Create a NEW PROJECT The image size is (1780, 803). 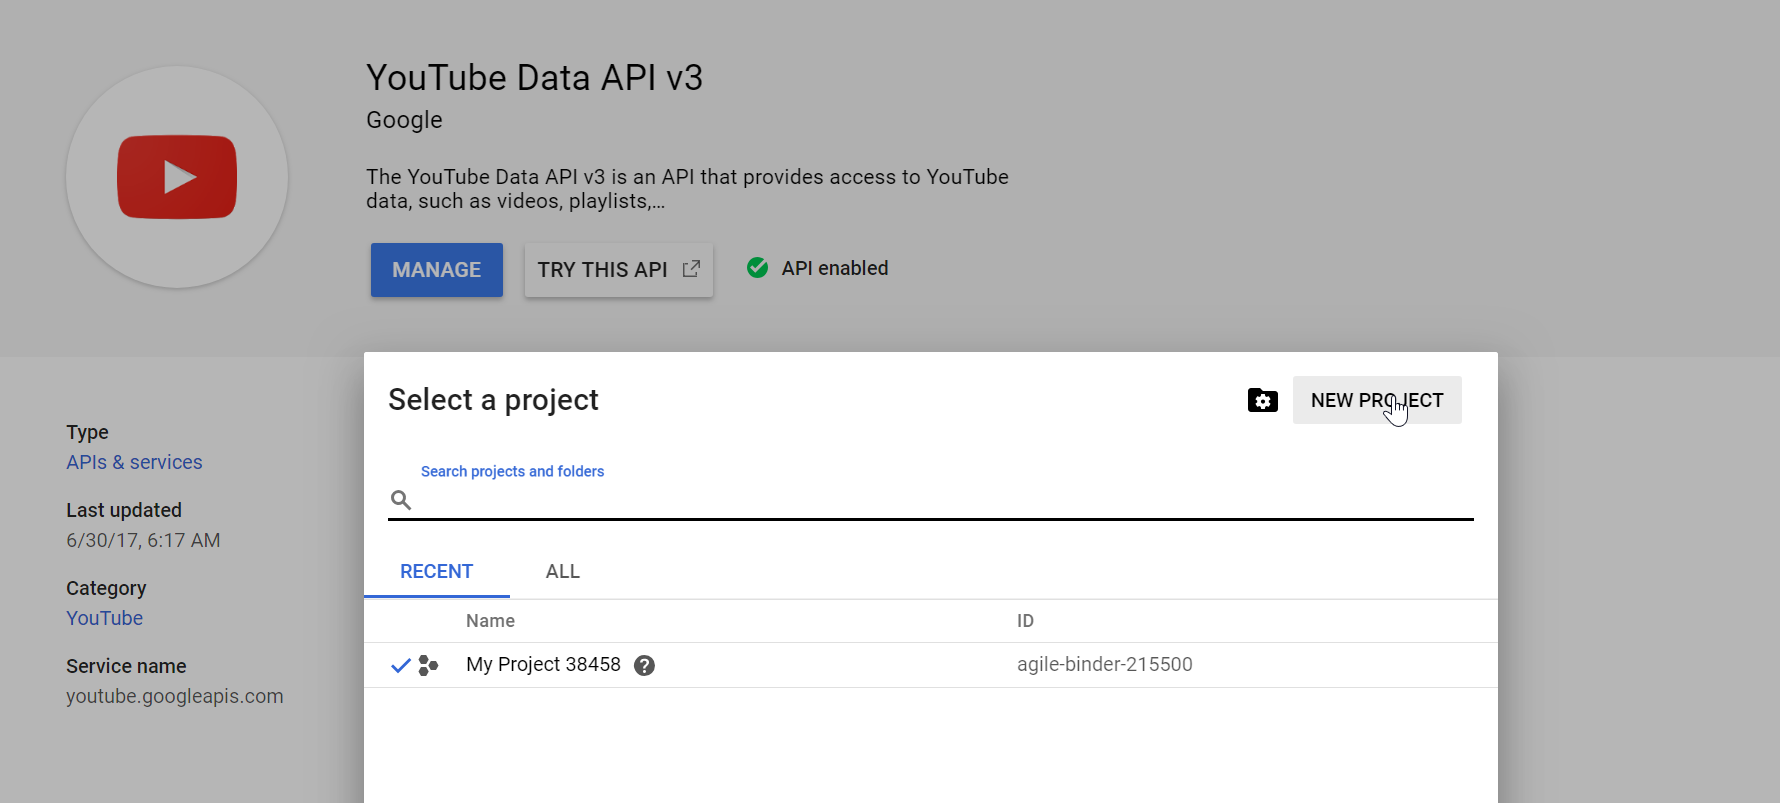[x=1377, y=400]
